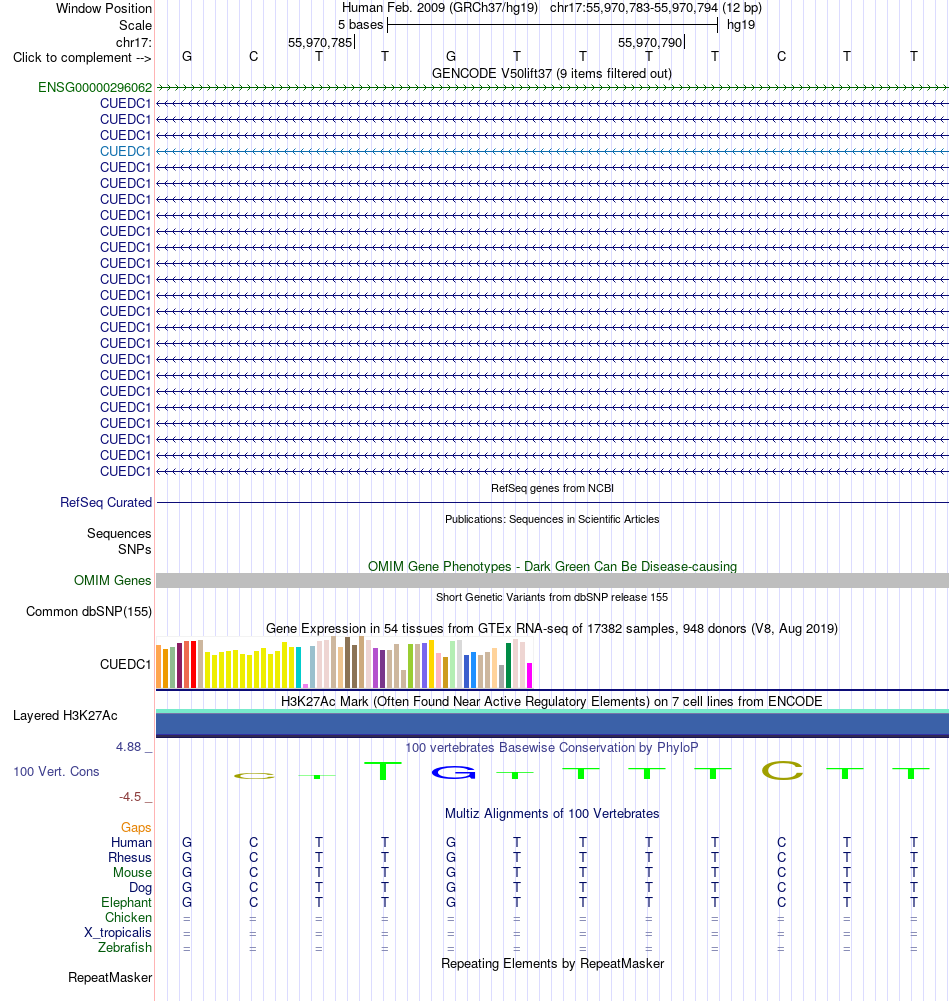
Task: Click the Elephant species row label
Action: (126, 903)
